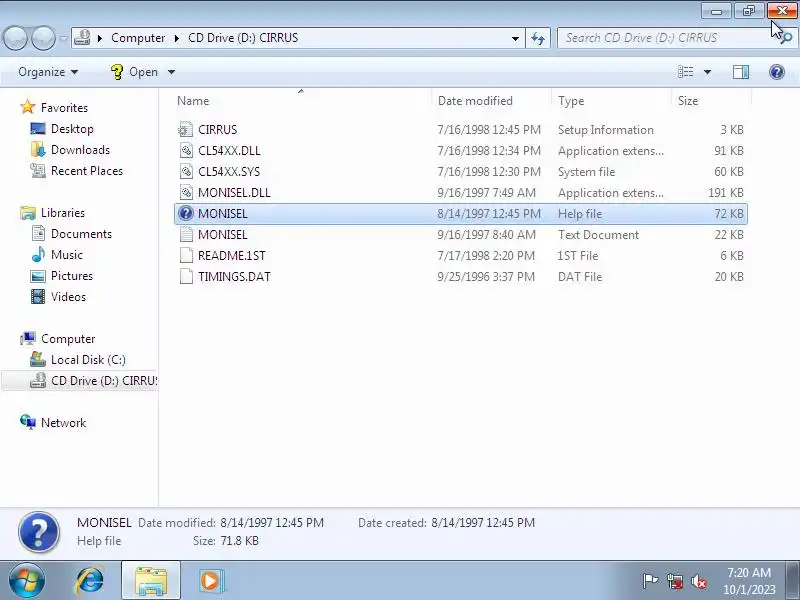This screenshot has height=600, width=800.
Task: Sort files by Date modified column
Action: [475, 101]
